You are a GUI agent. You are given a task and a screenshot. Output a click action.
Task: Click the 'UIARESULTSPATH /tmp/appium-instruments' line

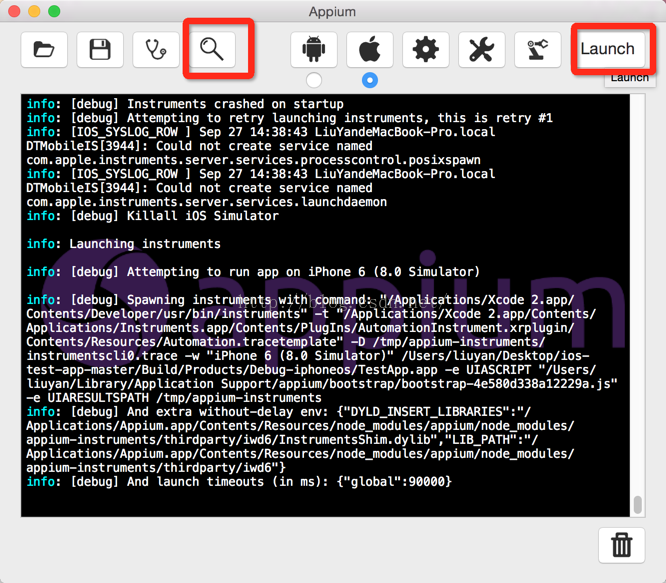pos(174,398)
